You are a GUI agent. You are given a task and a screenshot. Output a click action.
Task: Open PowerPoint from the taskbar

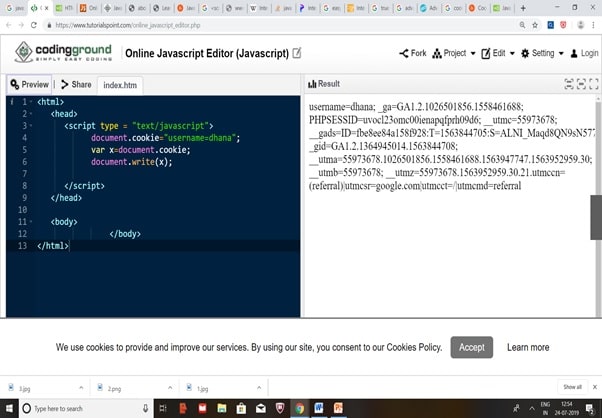pyautogui.click(x=338, y=408)
